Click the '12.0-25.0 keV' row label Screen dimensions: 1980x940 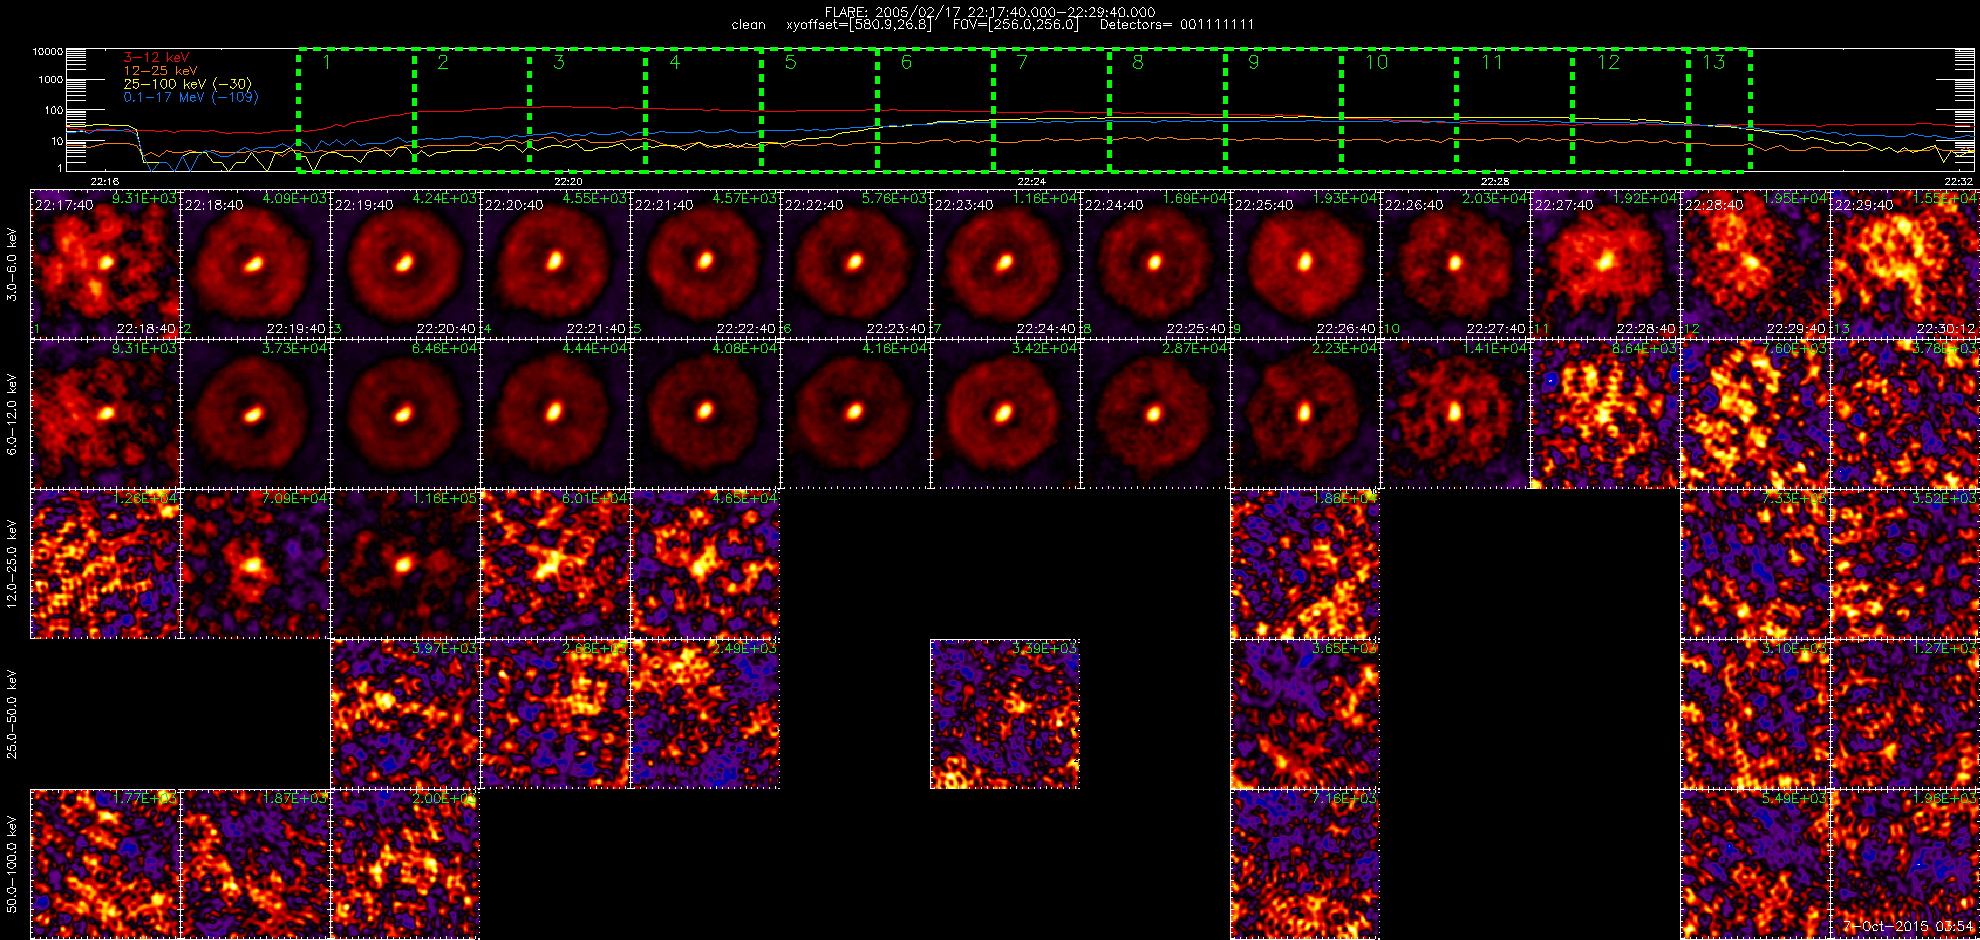[x=12, y=564]
